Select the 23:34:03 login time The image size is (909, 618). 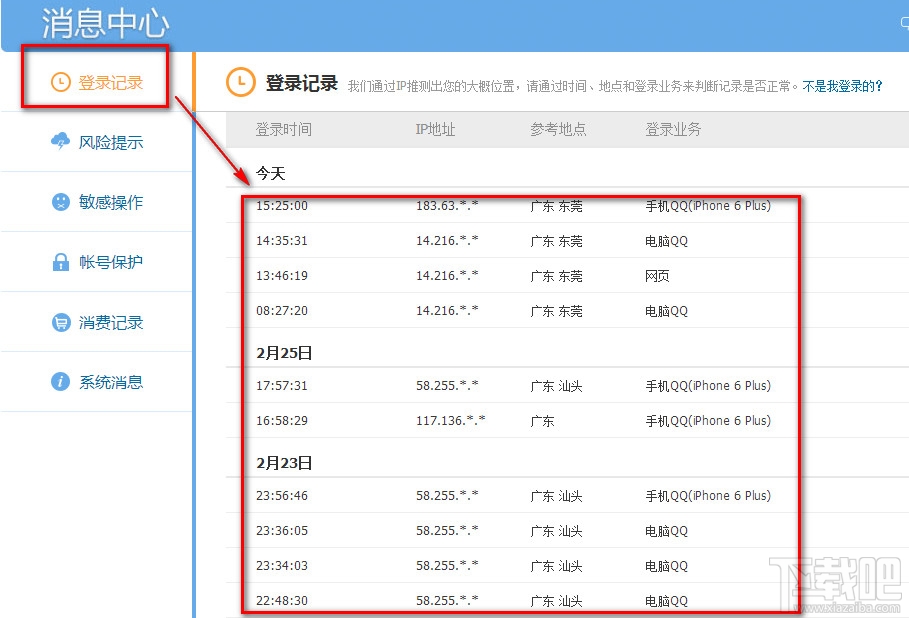tap(282, 565)
